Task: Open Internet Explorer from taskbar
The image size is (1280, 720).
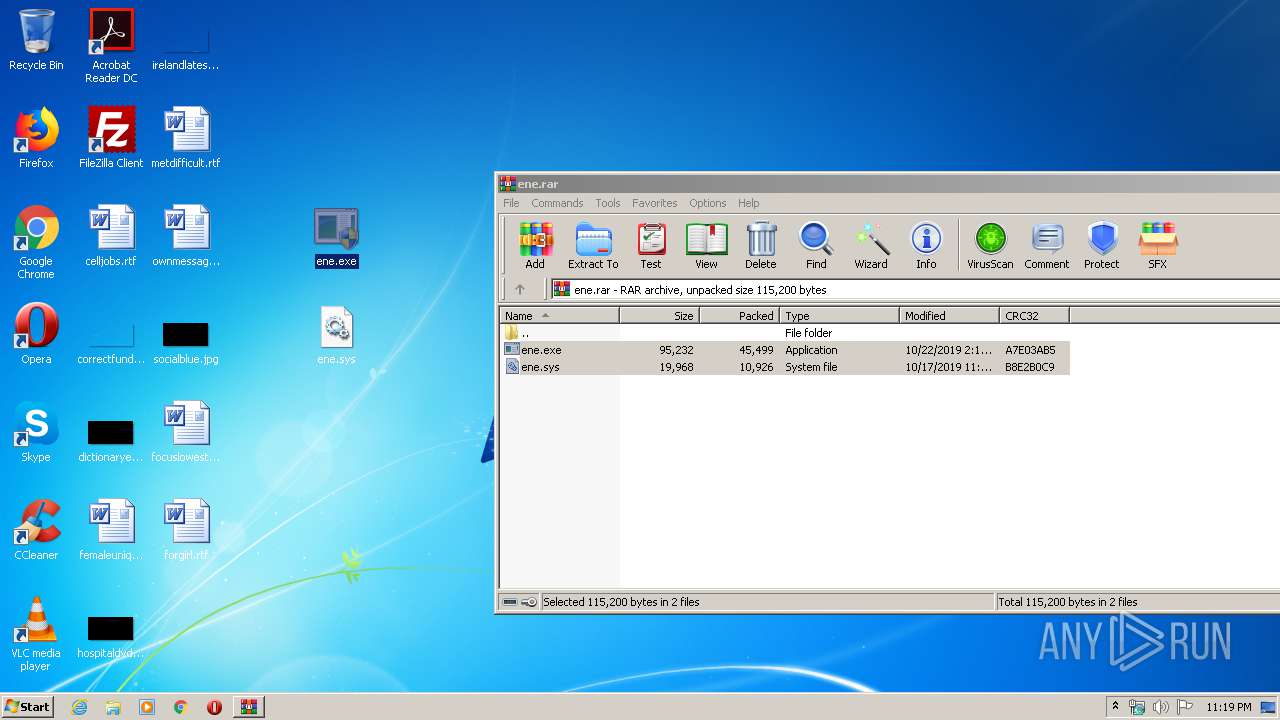Action: pos(79,707)
